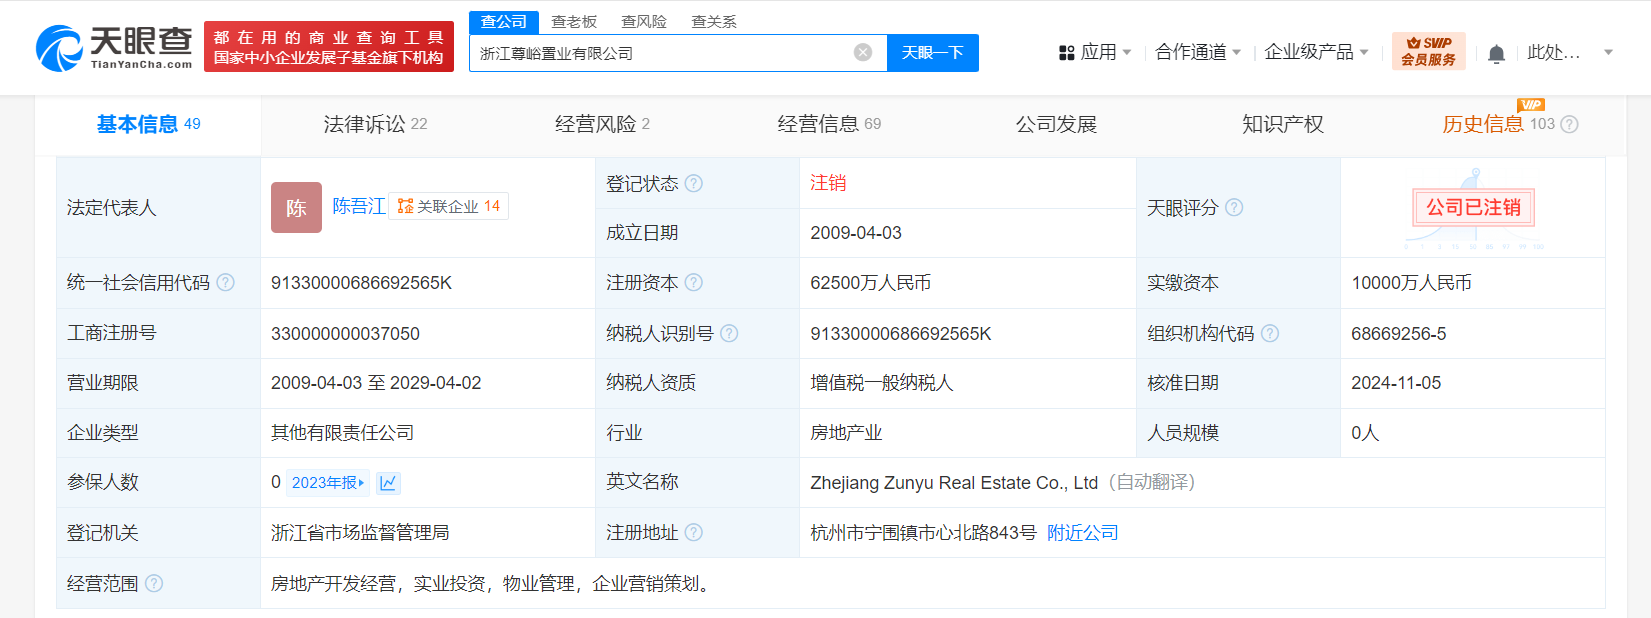Click help icon next to 组织机构代码
The width and height of the screenshot is (1651, 618).
[1270, 333]
